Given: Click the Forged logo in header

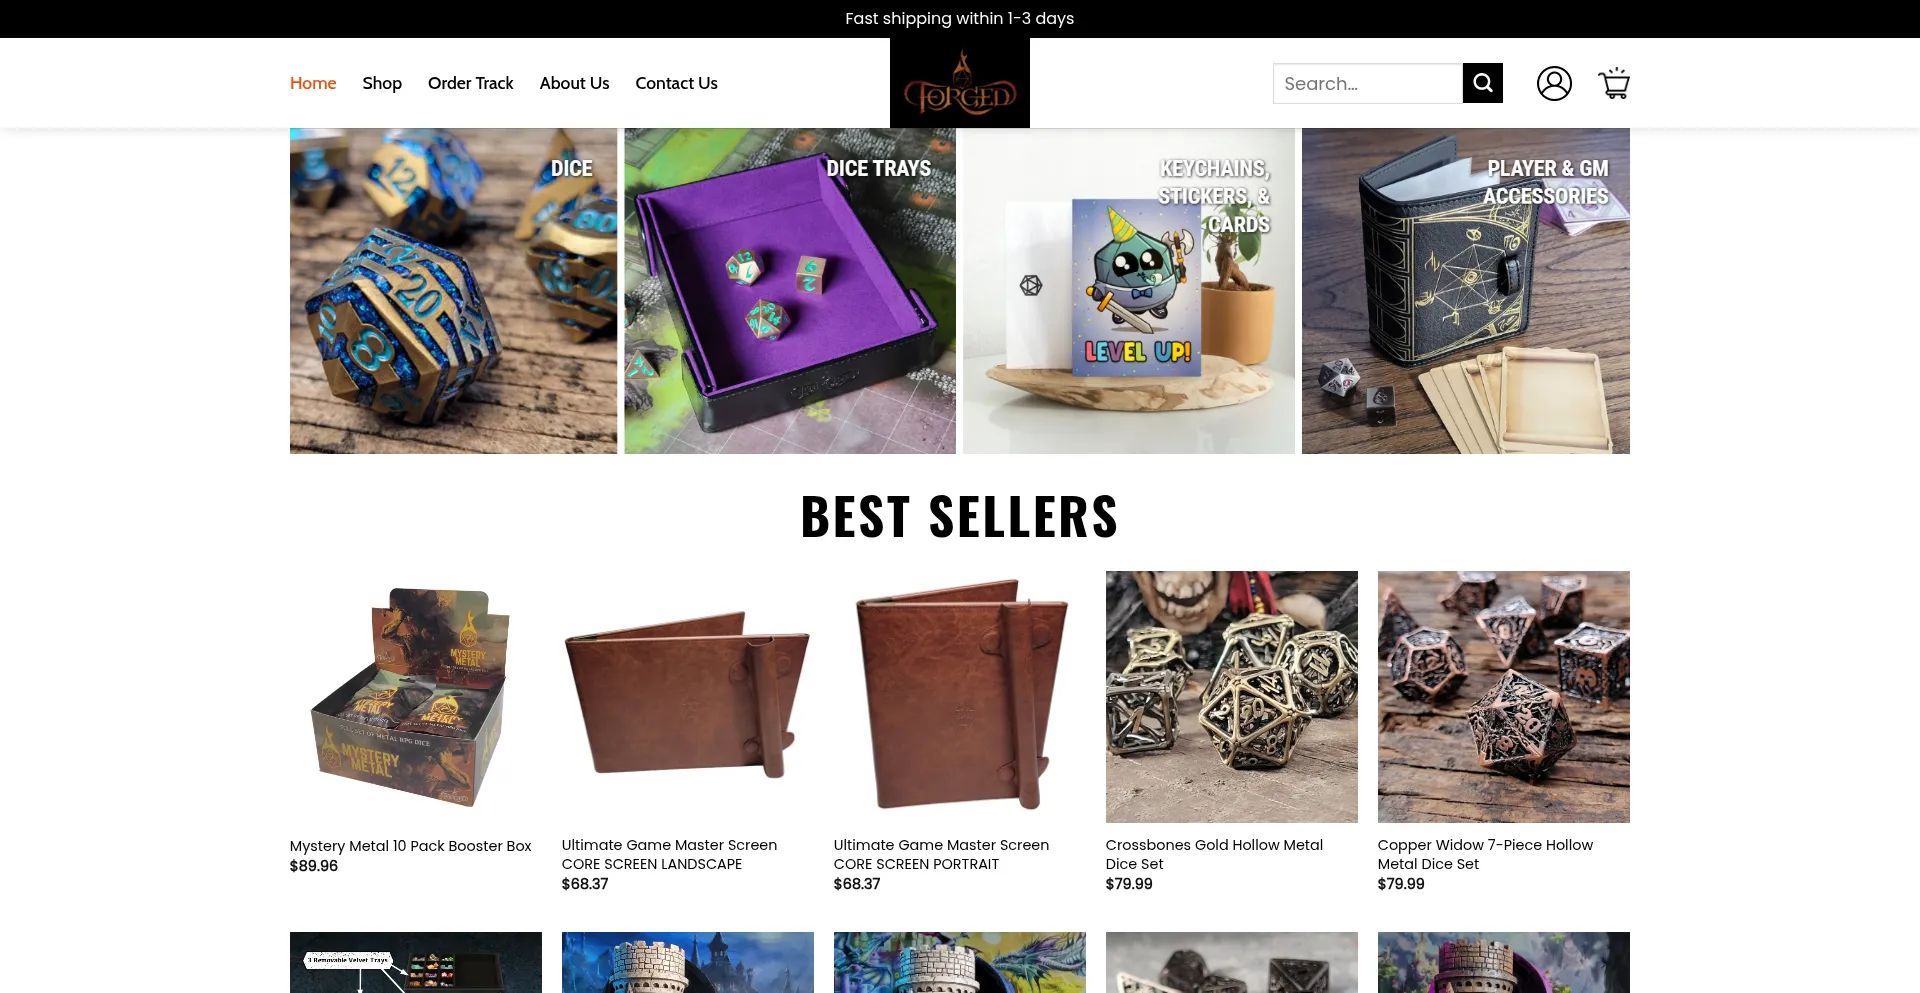Looking at the screenshot, I should tap(960, 83).
